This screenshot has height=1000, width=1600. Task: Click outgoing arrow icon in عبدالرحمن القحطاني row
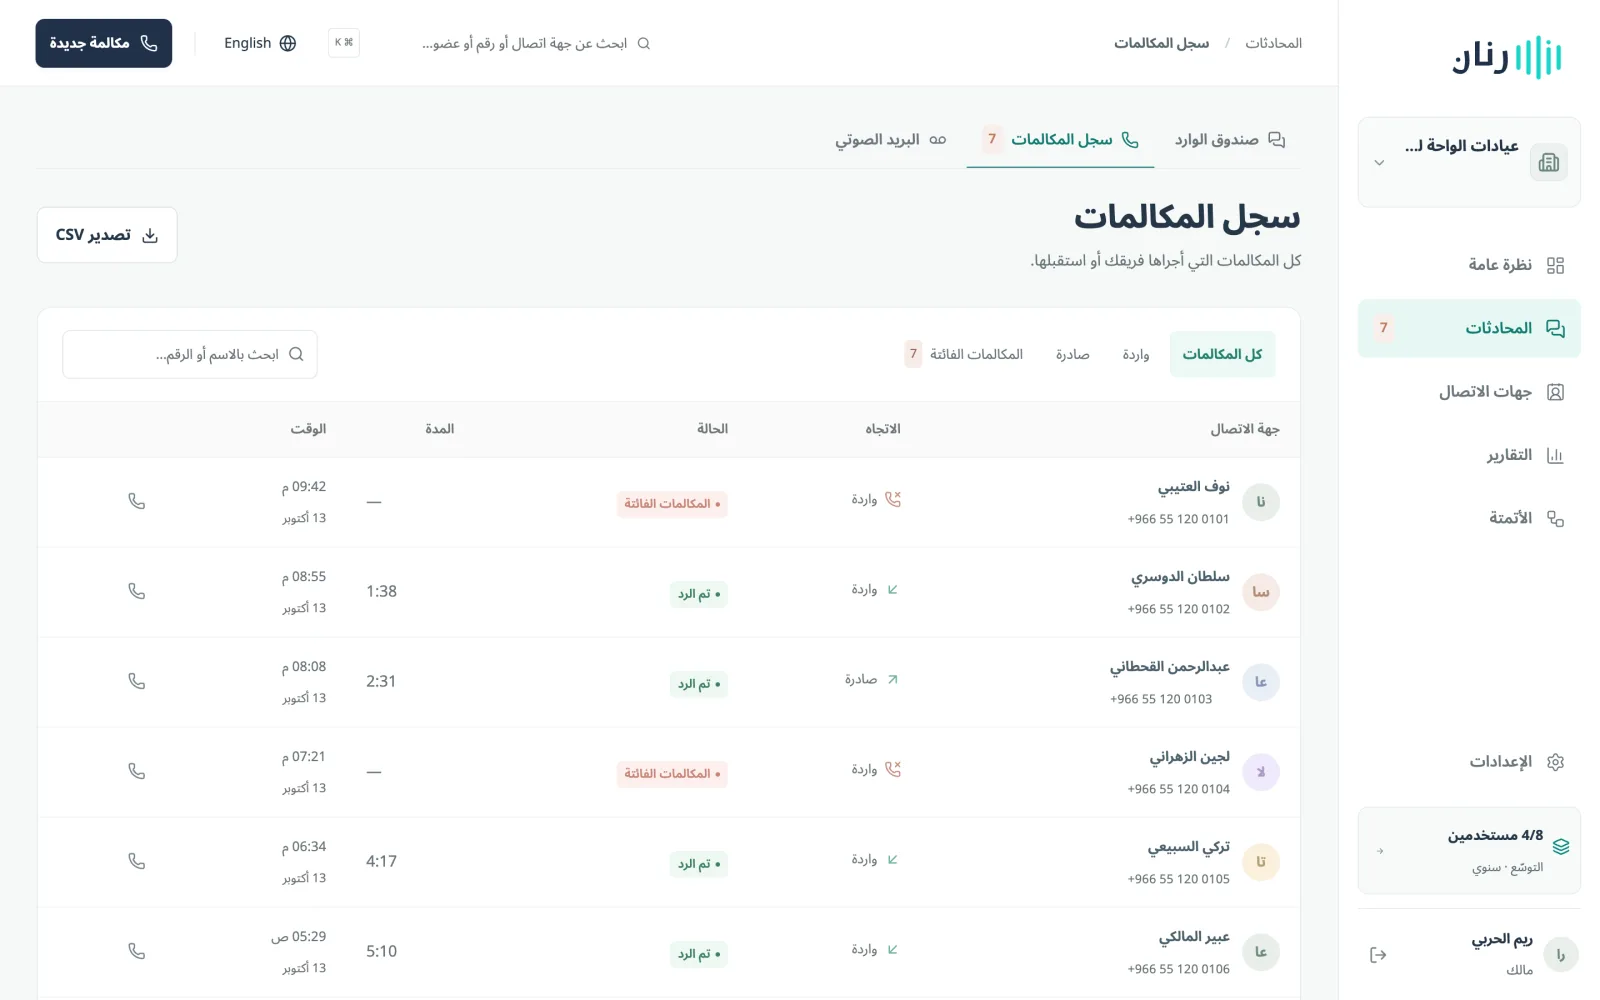coord(893,679)
